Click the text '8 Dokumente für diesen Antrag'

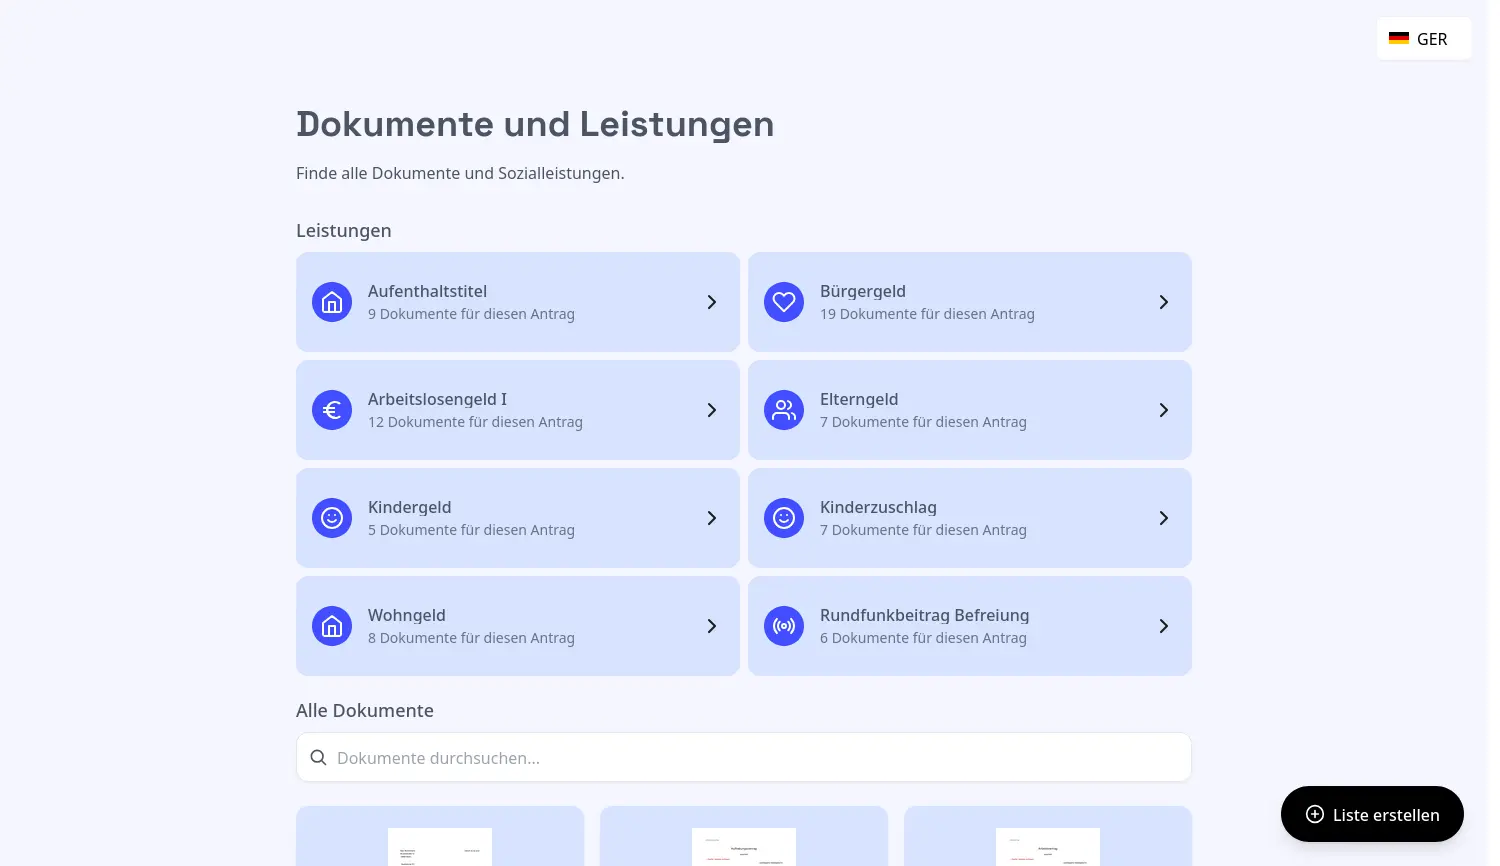pos(471,638)
